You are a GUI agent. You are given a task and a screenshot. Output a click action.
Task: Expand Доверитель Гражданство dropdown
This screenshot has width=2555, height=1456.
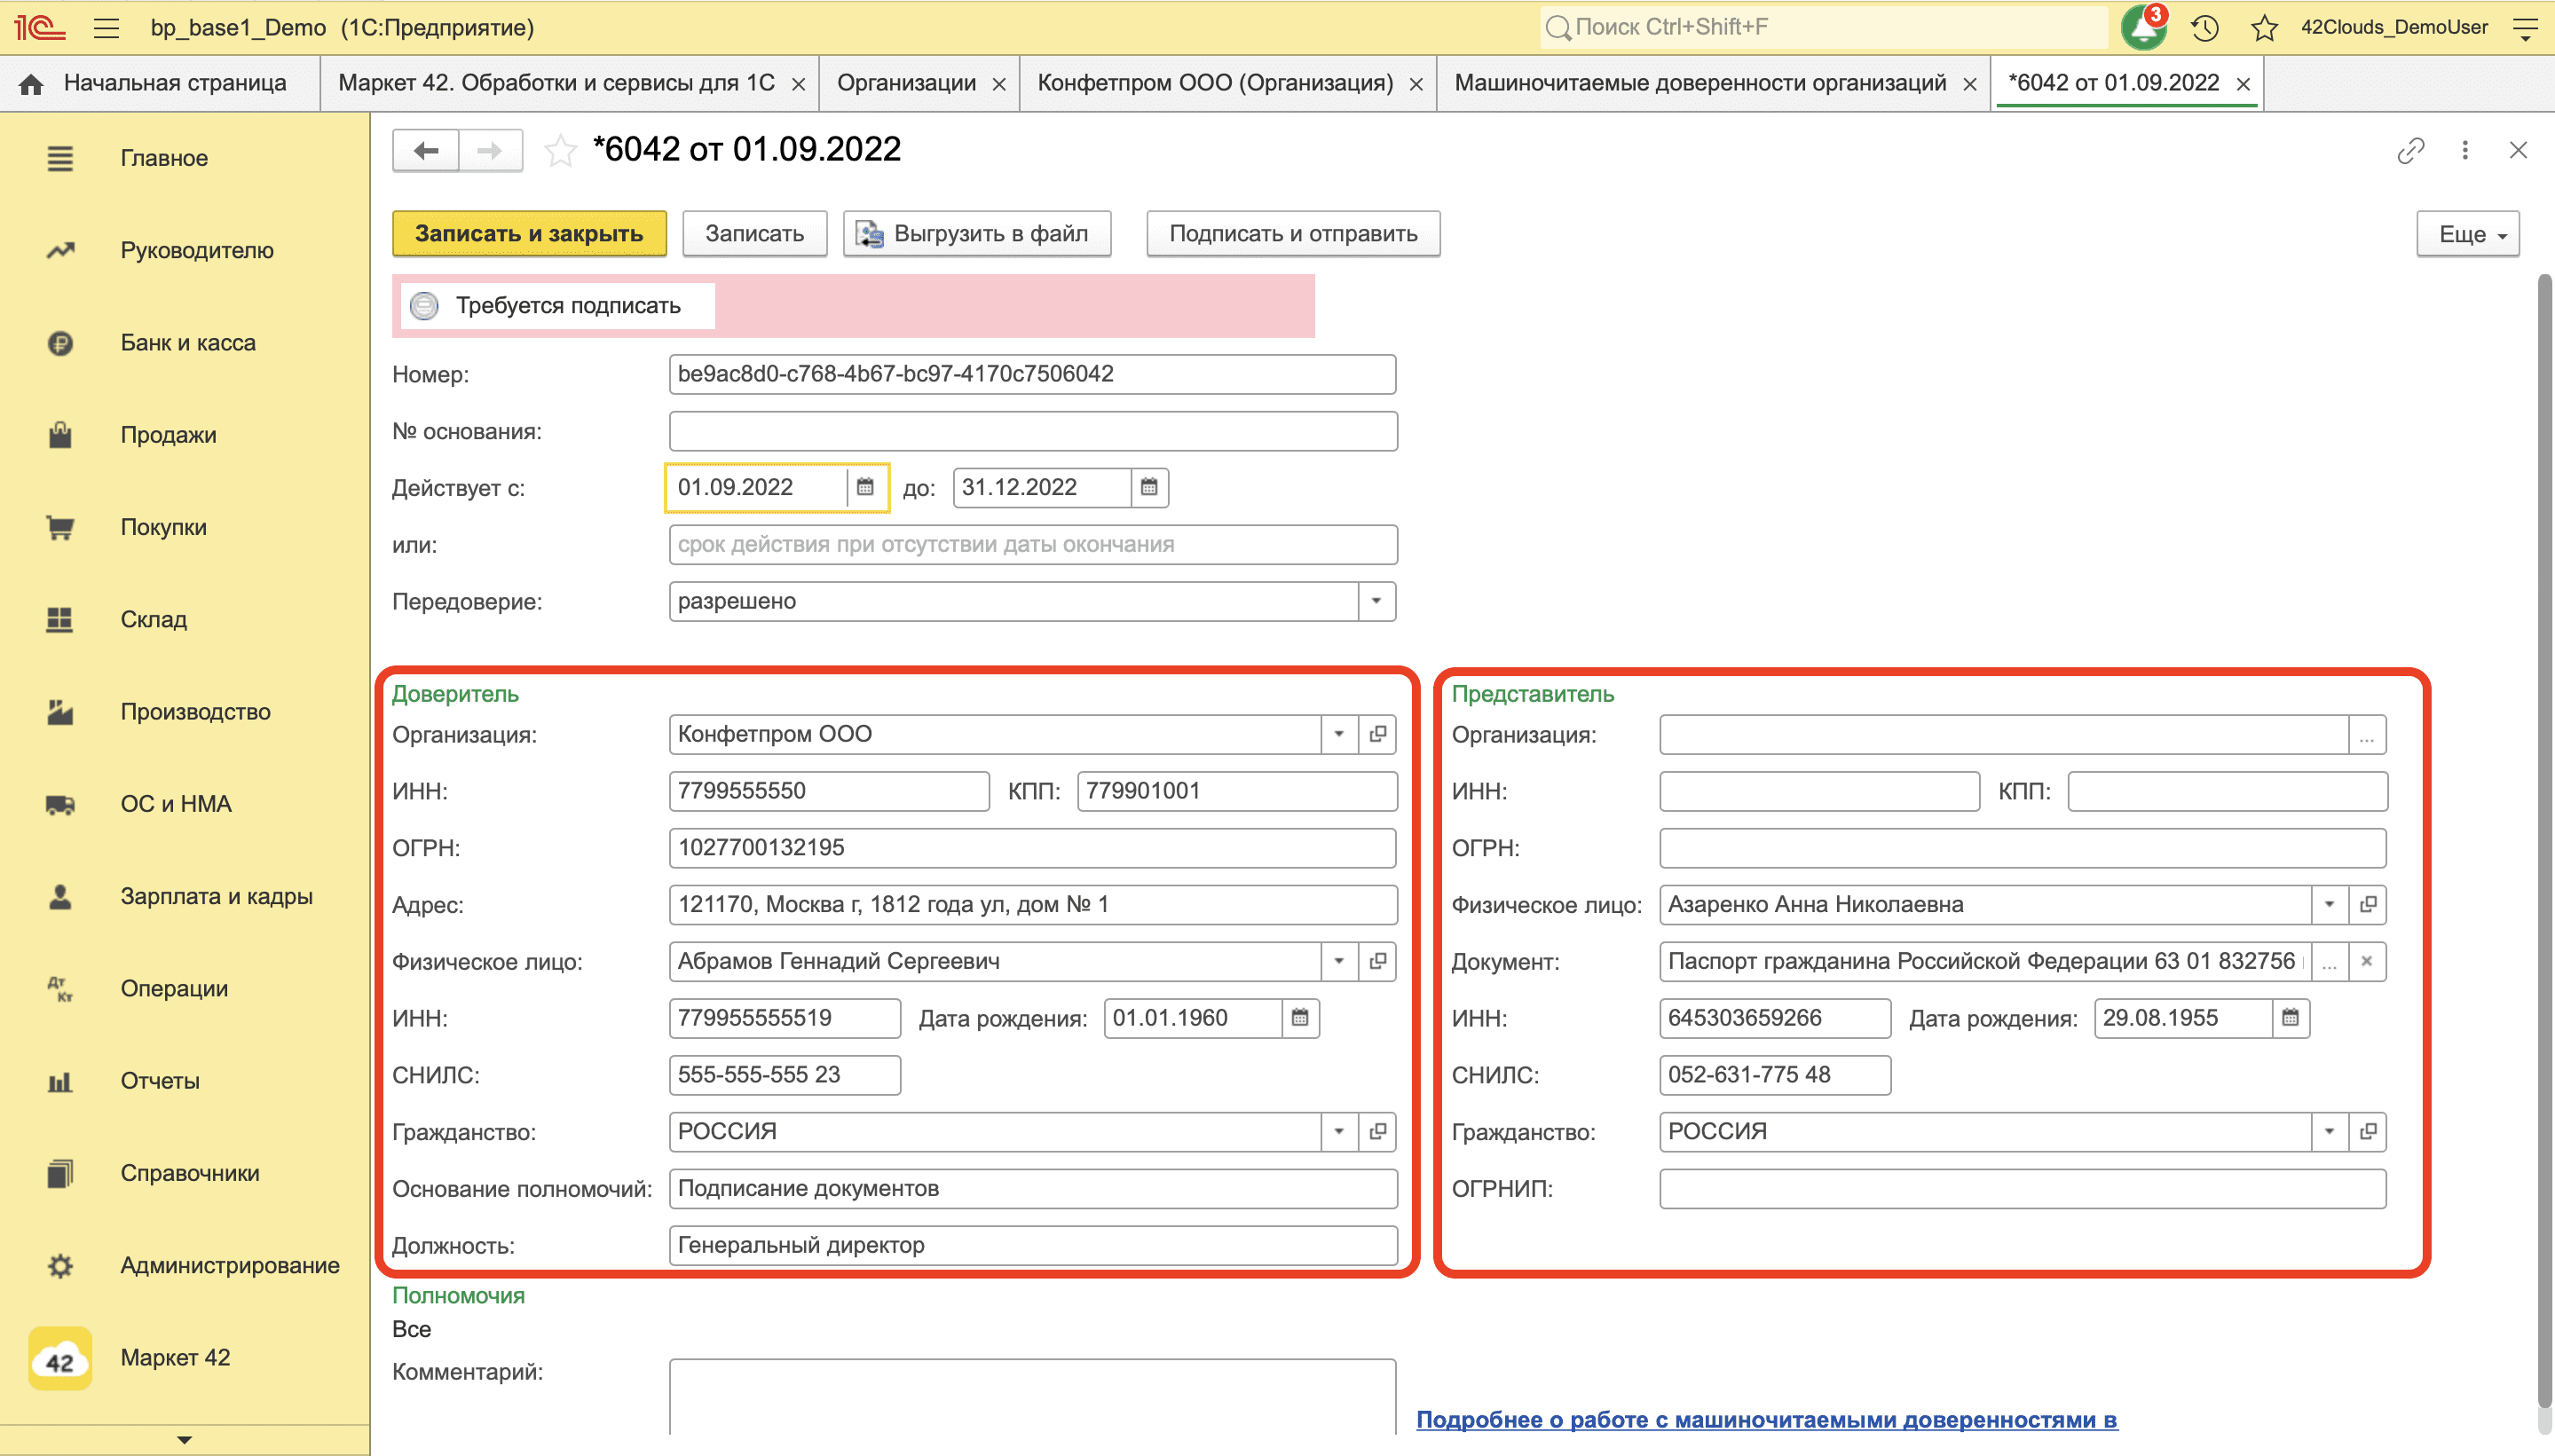(x=1339, y=1131)
